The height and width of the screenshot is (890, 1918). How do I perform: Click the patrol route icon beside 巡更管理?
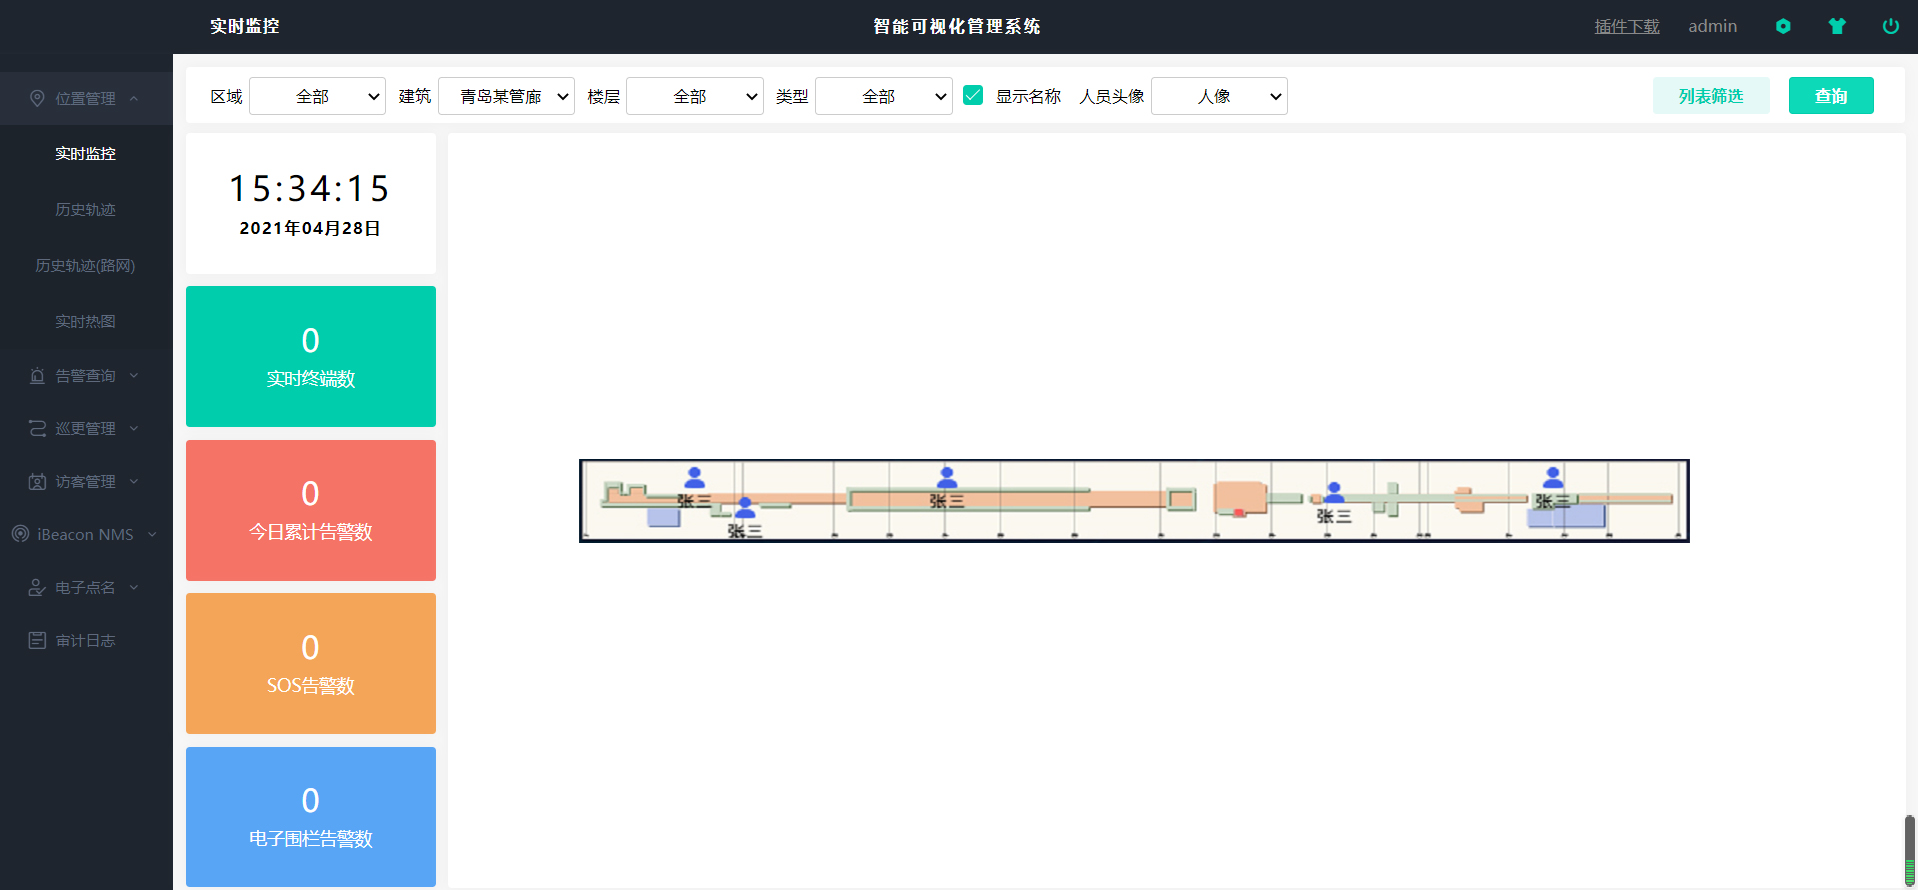37,428
